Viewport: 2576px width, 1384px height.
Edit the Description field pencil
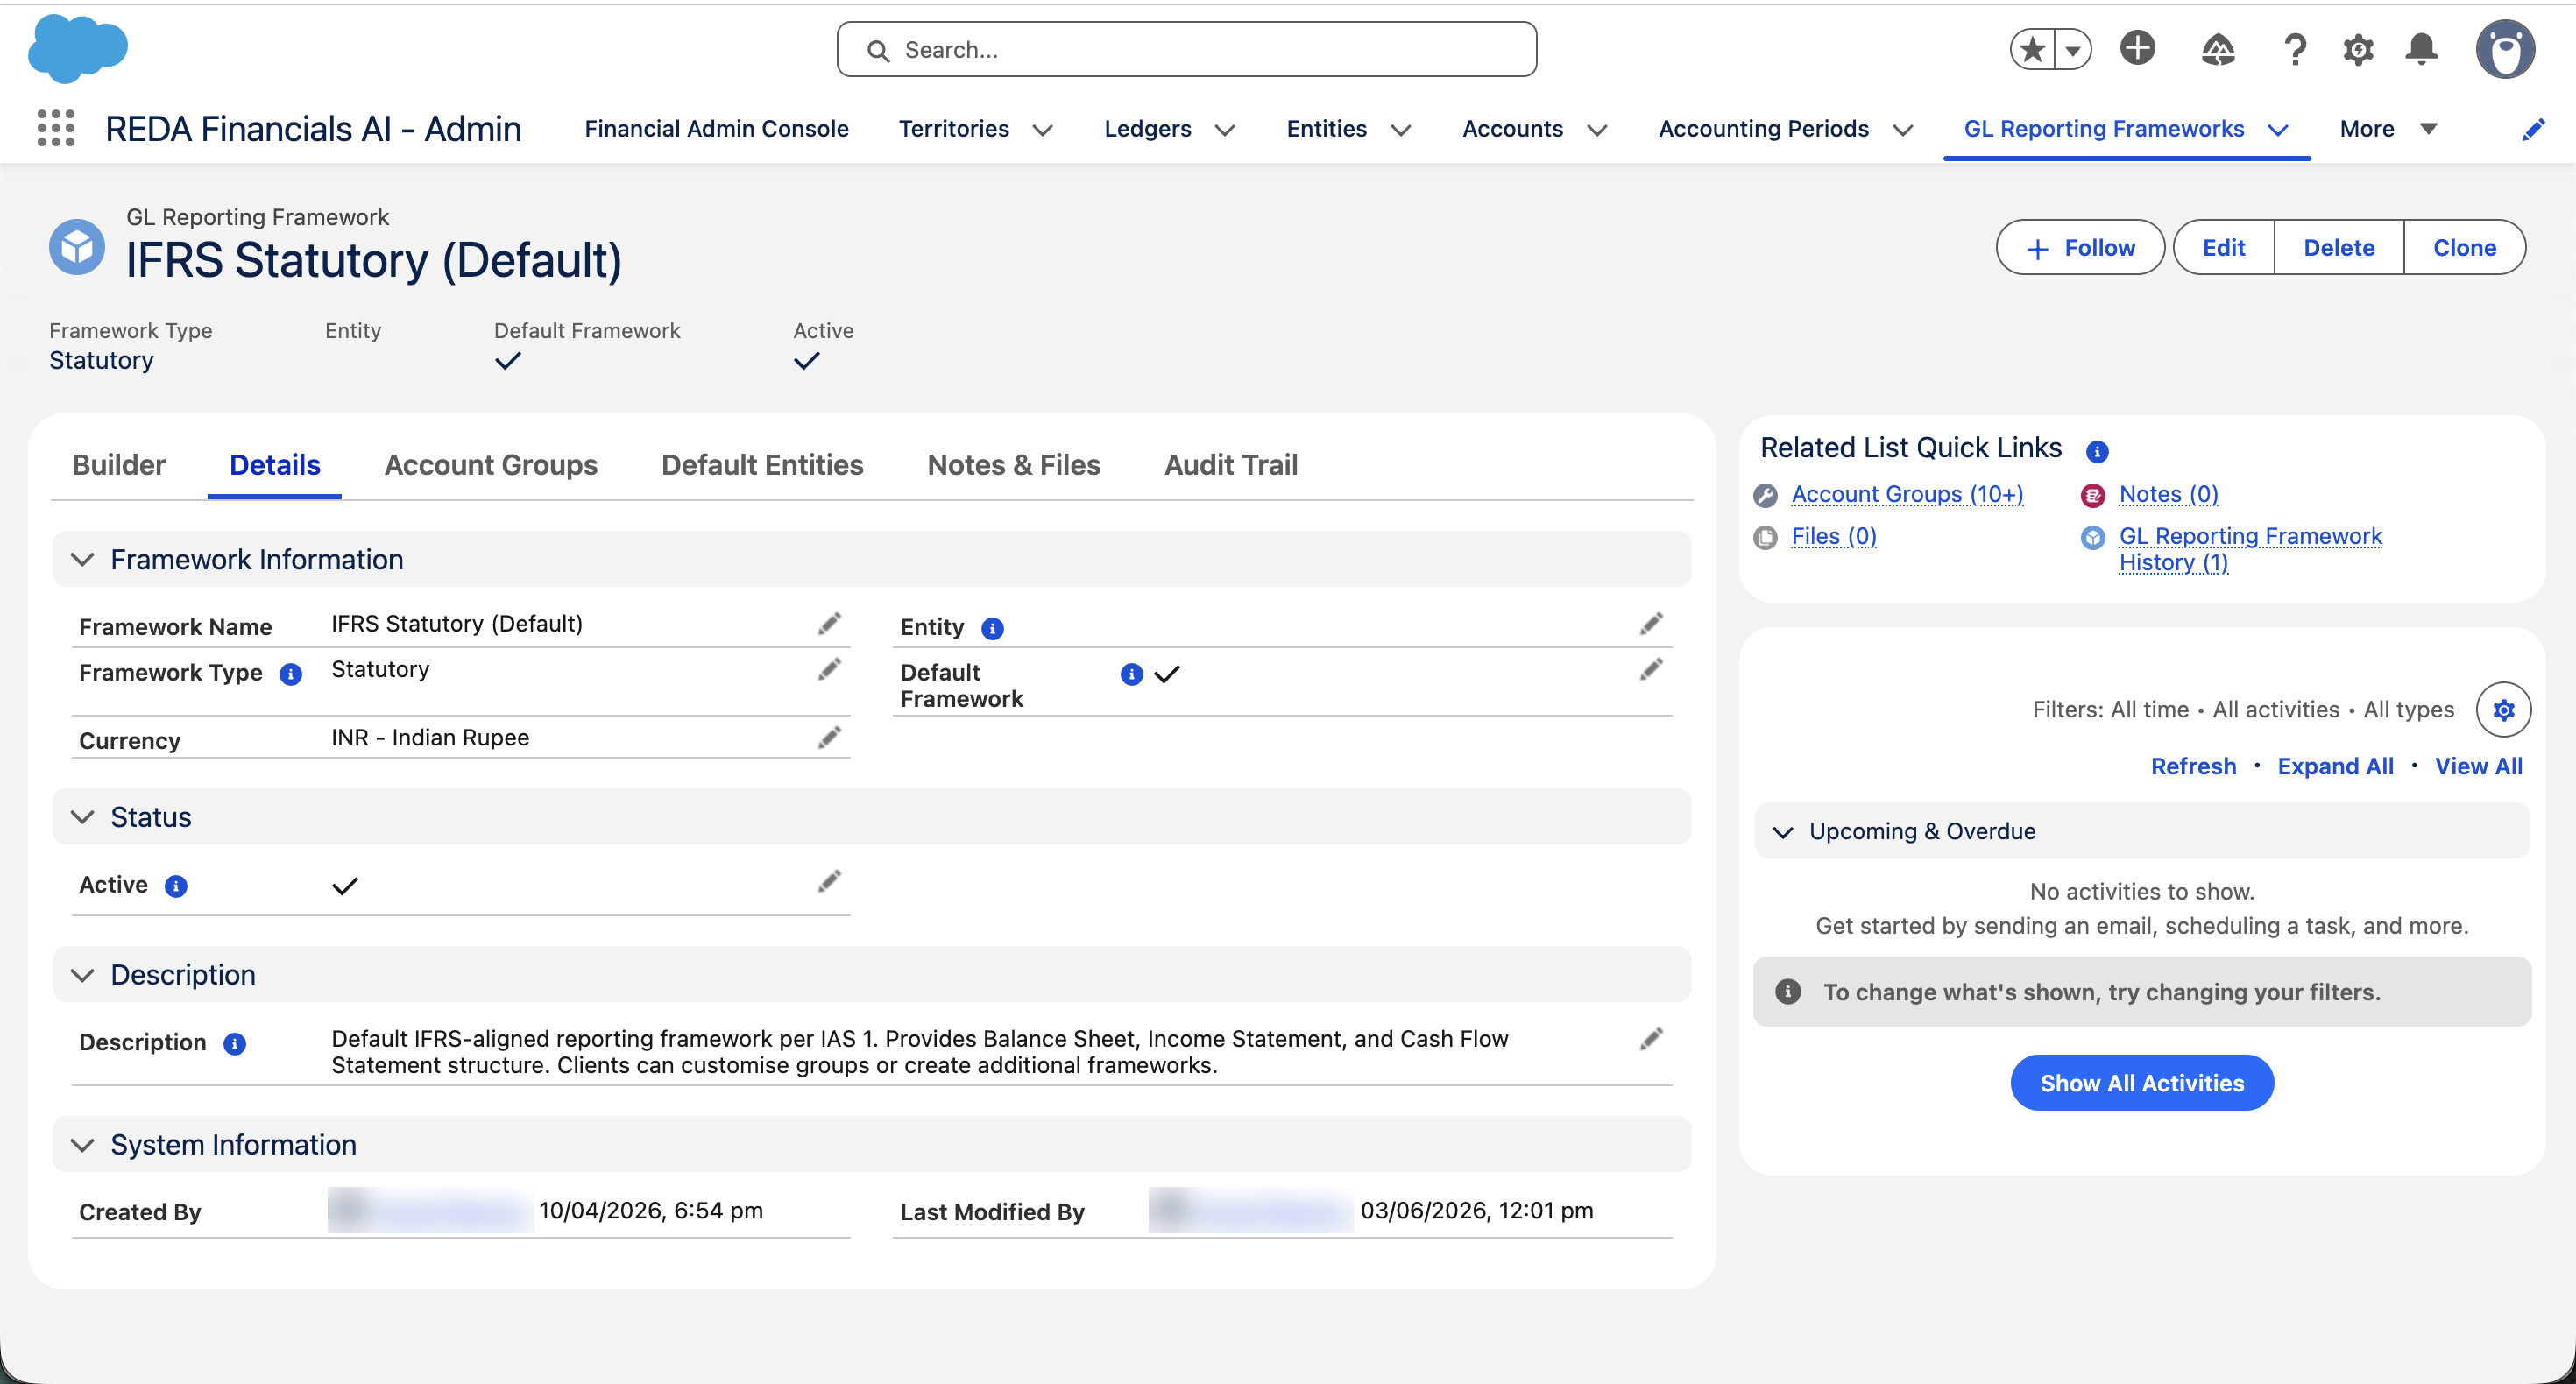(1651, 1039)
